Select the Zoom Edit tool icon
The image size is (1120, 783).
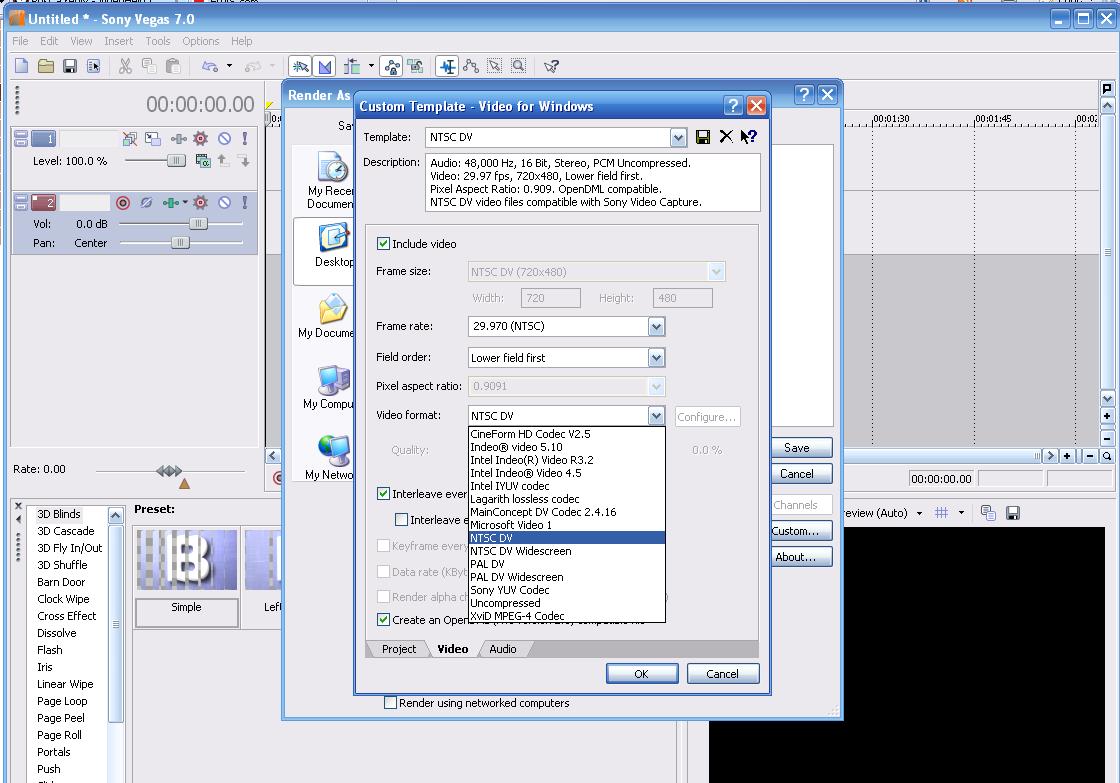519,66
